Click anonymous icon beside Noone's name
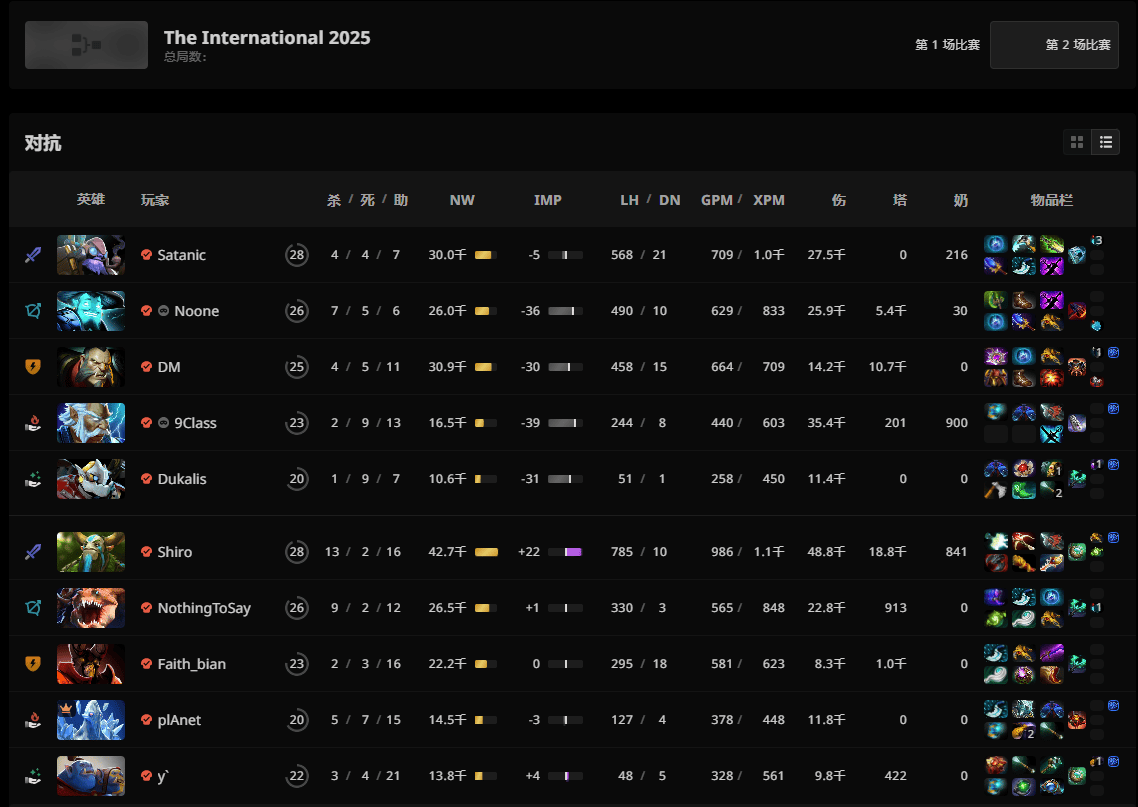1138x807 pixels. [164, 311]
